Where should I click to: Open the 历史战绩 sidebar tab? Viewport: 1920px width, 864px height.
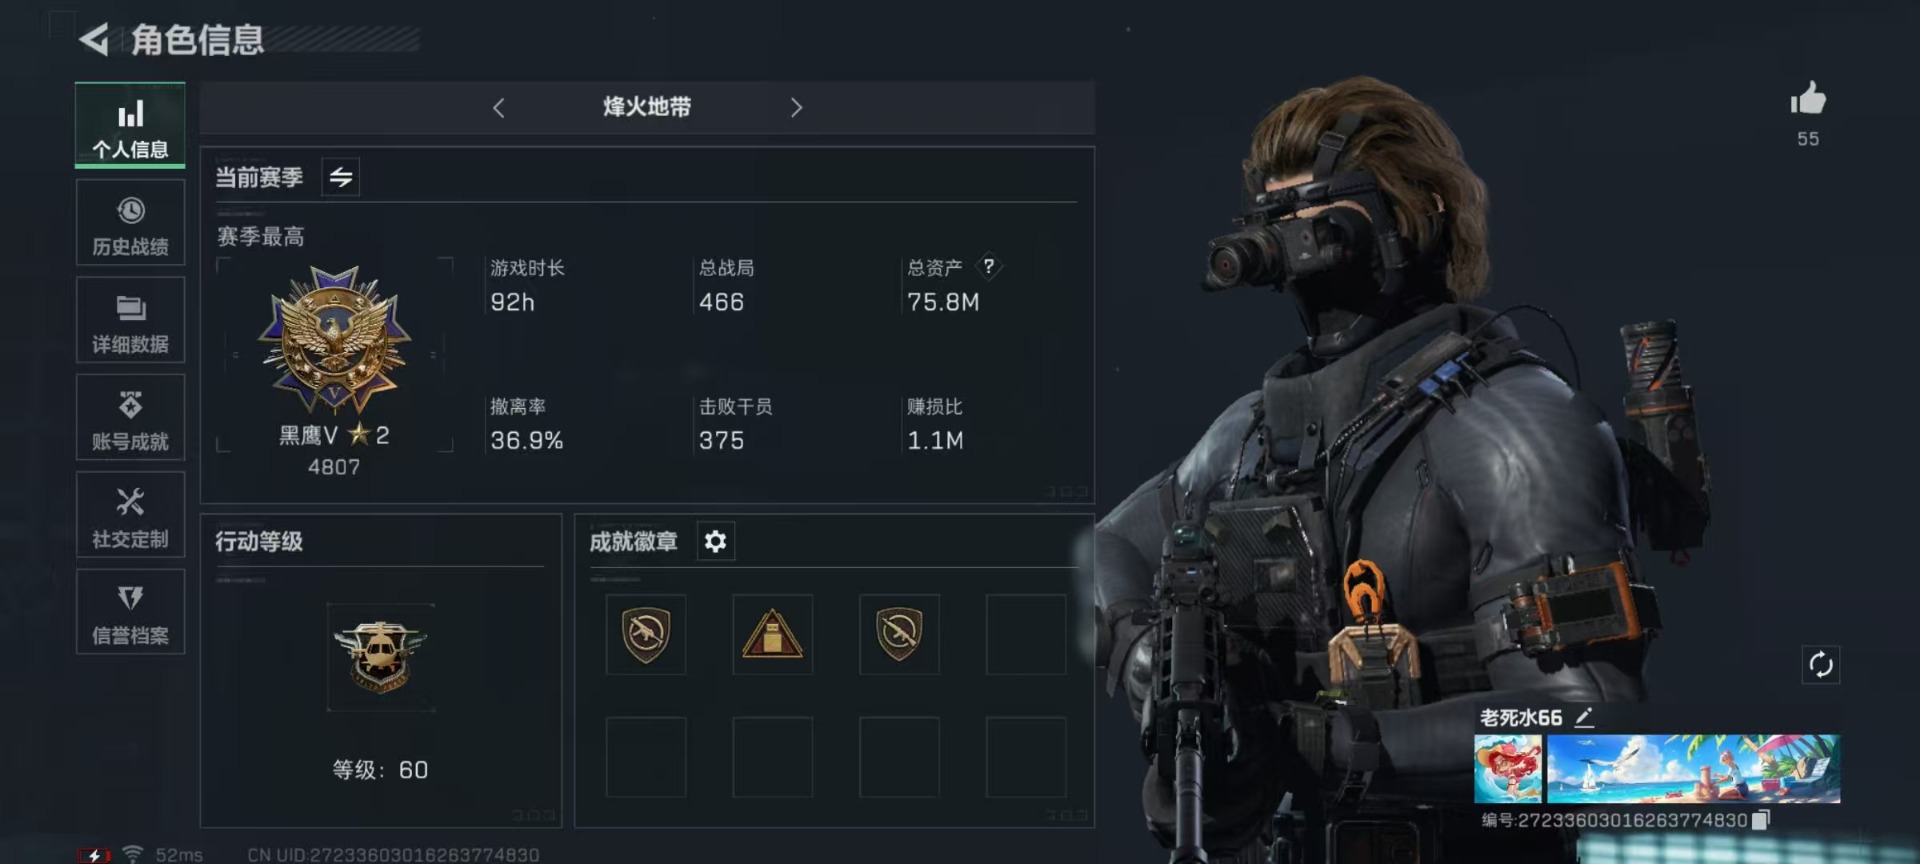click(x=130, y=223)
